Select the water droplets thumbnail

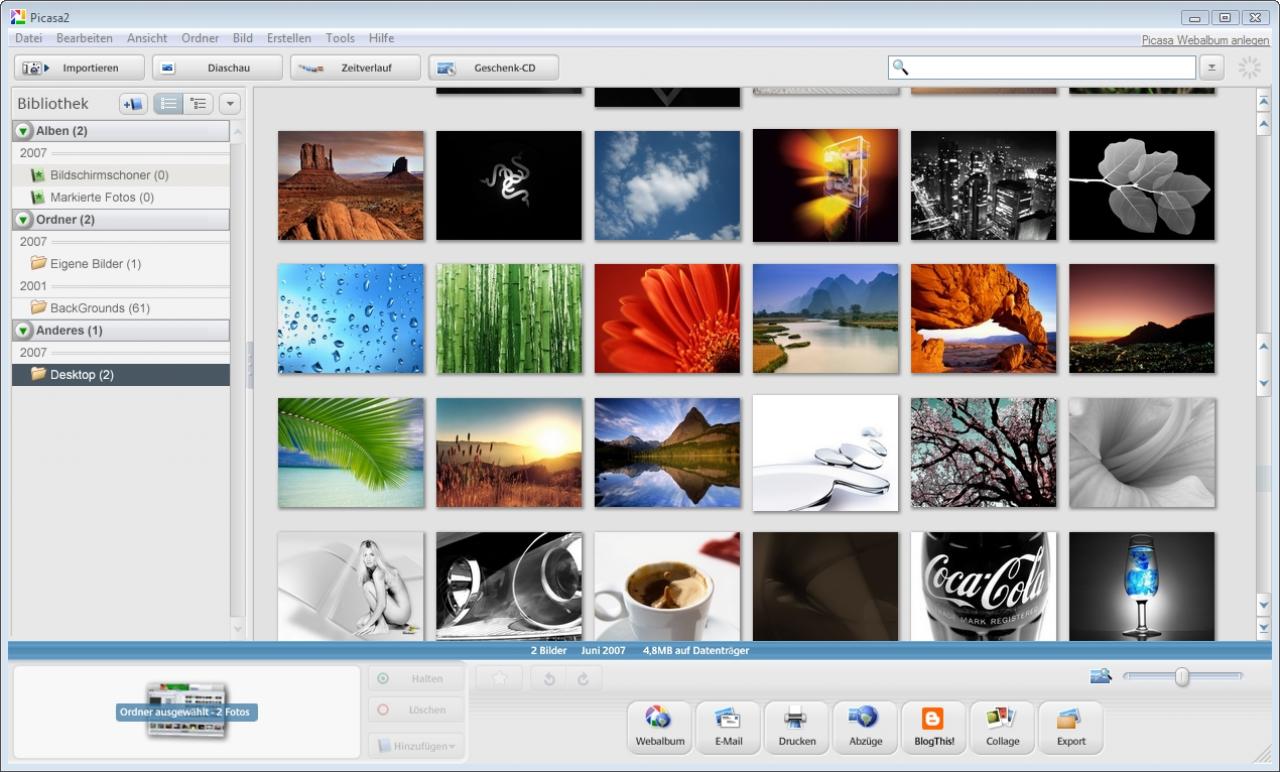pyautogui.click(x=351, y=319)
